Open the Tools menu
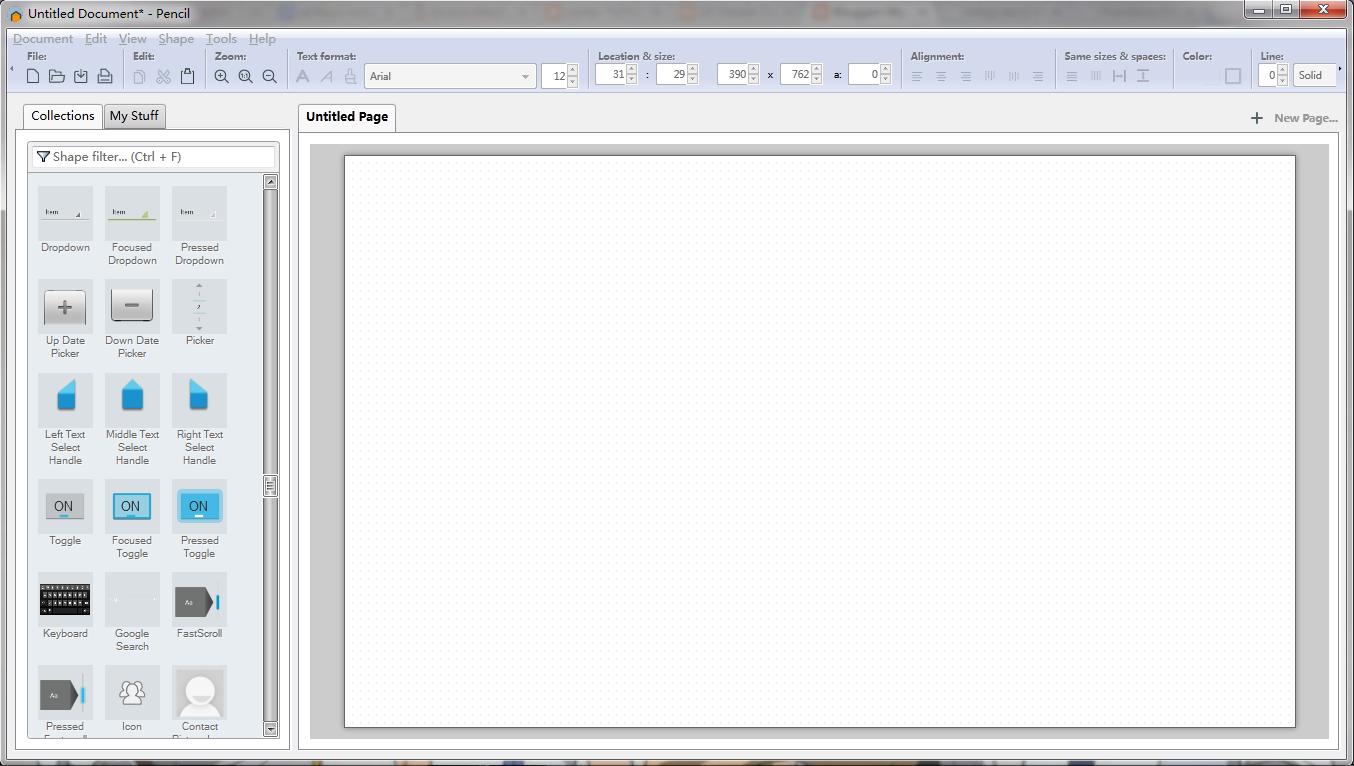 [x=221, y=38]
